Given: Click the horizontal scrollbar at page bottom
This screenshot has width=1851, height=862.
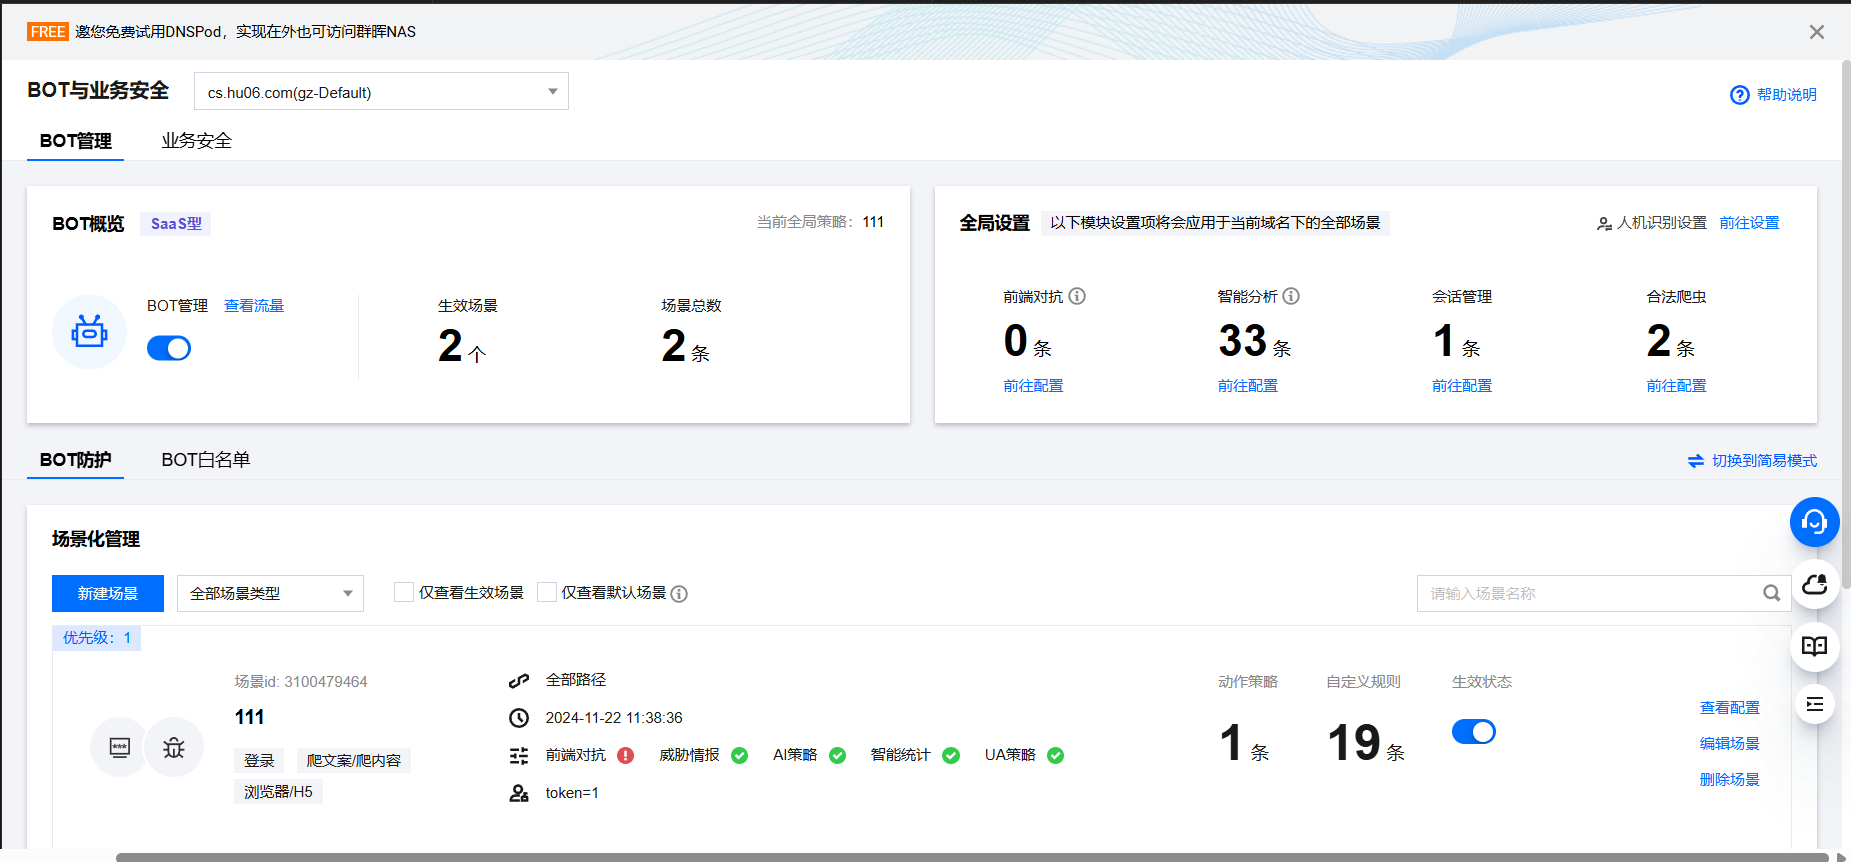Looking at the screenshot, I should pos(972,857).
